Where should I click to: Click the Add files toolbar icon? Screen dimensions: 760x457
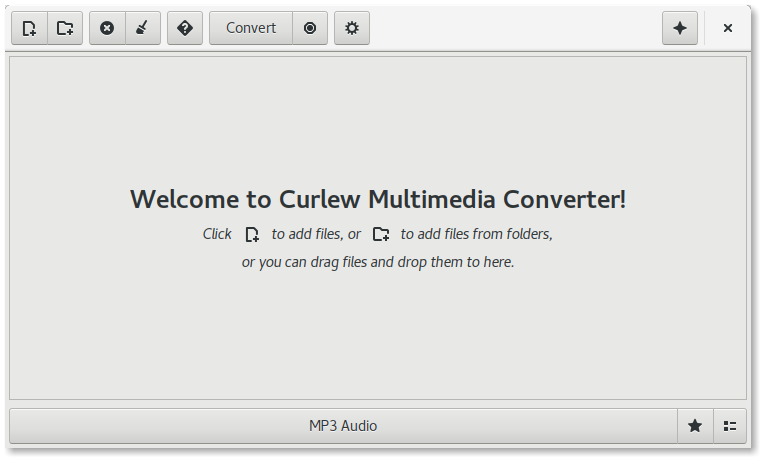(x=30, y=28)
